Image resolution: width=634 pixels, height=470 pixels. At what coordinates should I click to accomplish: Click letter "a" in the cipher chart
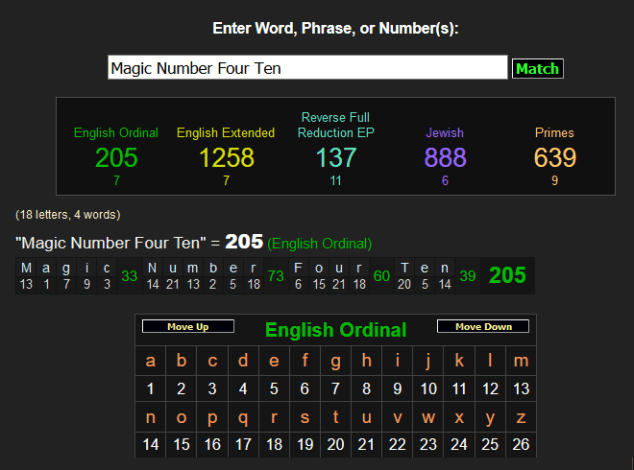151,361
